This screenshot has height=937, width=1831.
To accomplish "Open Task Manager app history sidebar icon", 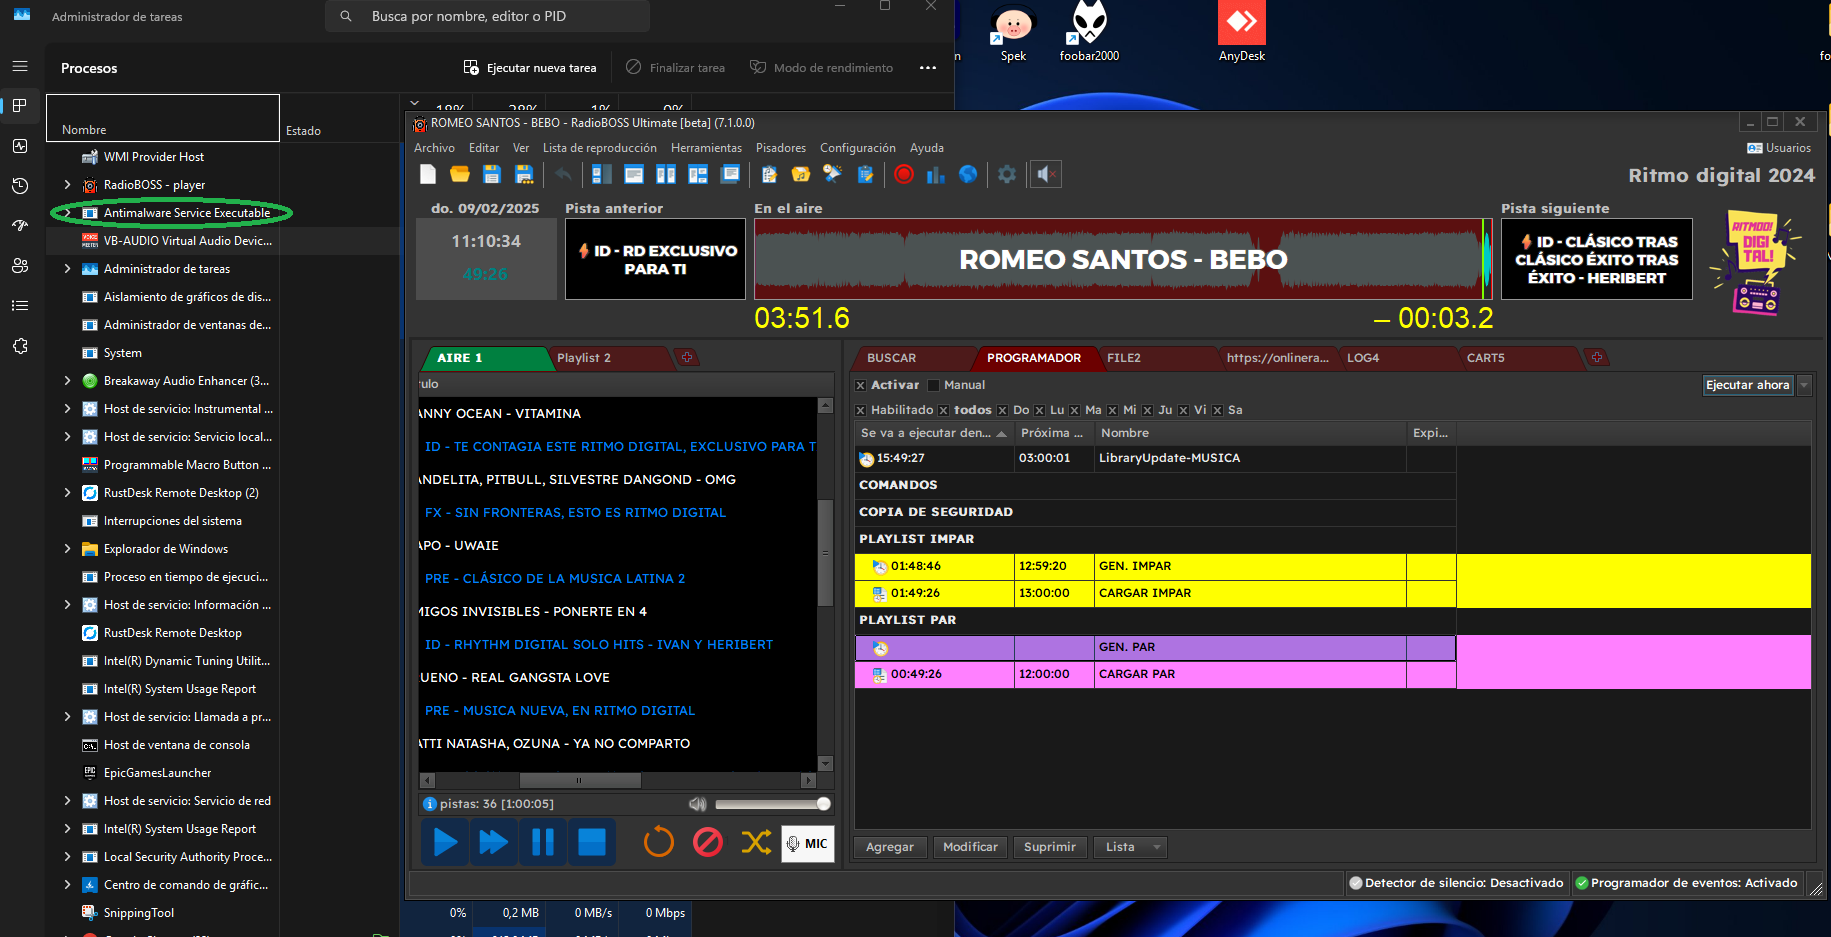I will click(x=20, y=186).
